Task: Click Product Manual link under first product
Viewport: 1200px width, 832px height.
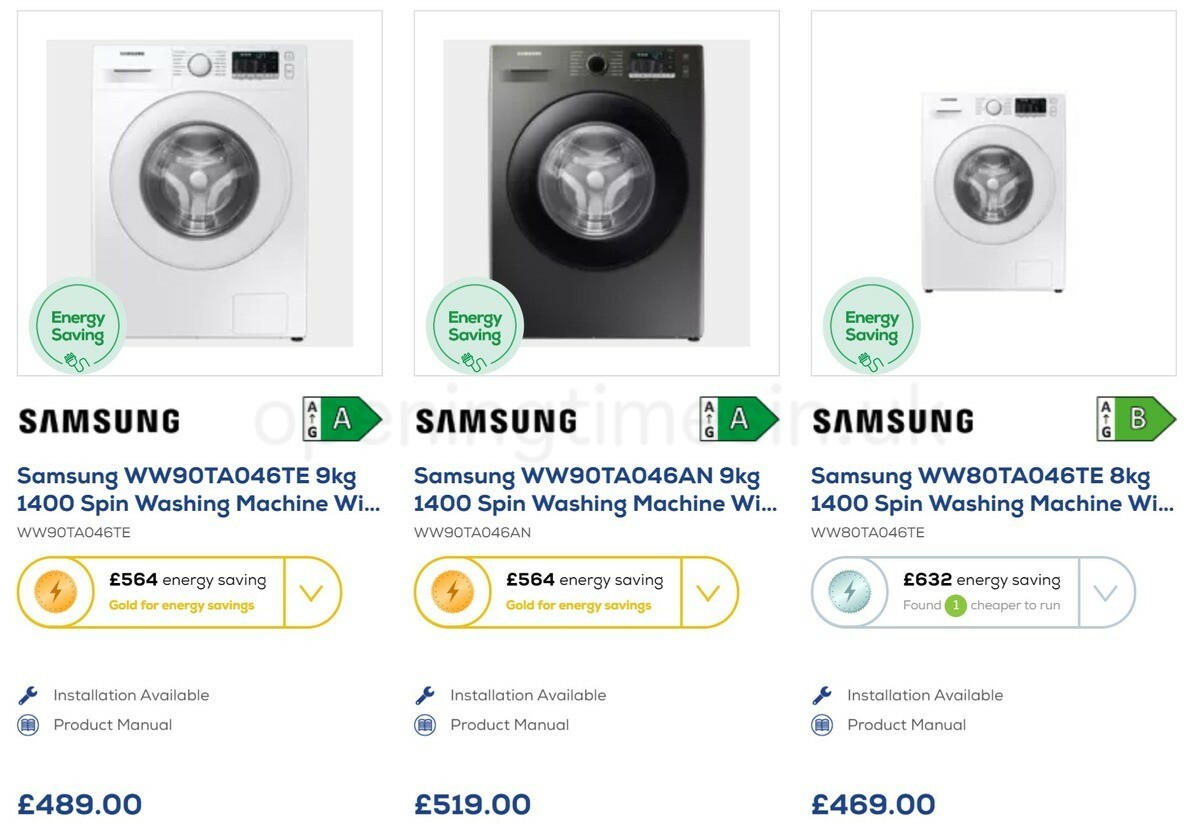Action: 114,724
